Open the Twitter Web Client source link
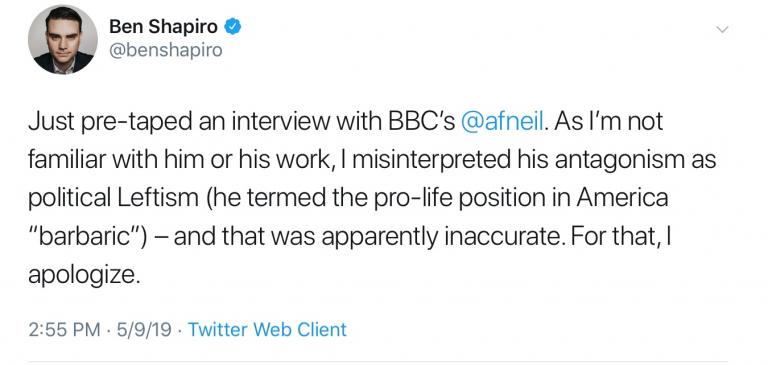768x365 pixels. pos(267,329)
